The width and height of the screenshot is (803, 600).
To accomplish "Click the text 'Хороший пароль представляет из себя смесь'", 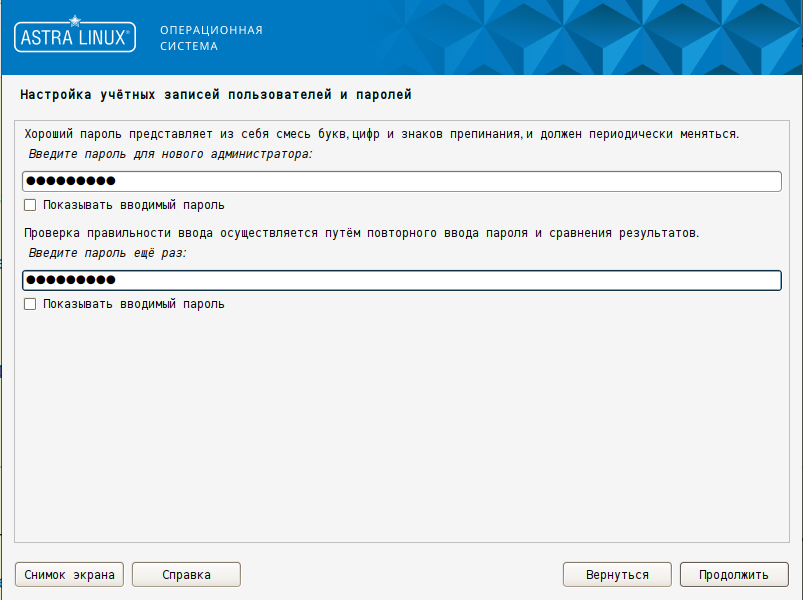I will click(167, 134).
